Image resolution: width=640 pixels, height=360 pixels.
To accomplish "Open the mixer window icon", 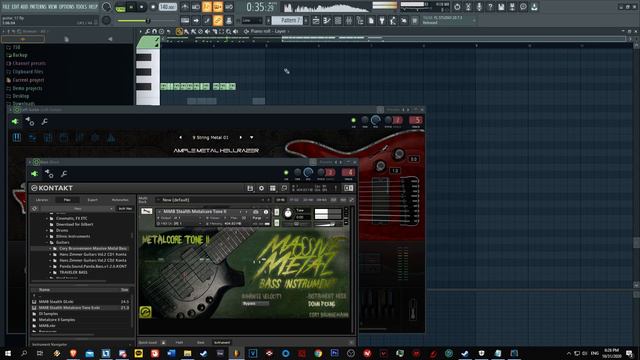I will click(x=349, y=20).
